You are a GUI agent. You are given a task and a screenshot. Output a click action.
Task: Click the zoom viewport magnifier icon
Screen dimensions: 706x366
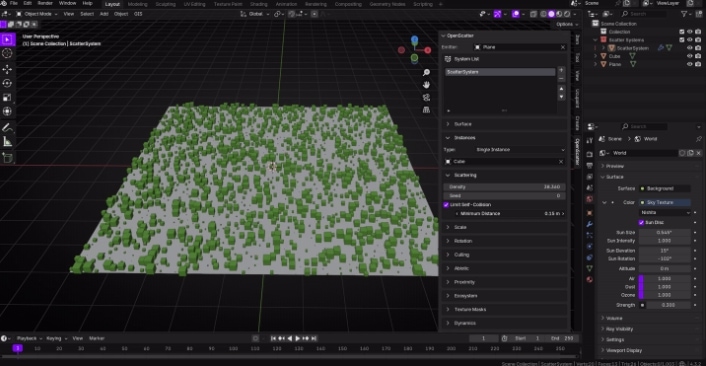click(x=426, y=73)
